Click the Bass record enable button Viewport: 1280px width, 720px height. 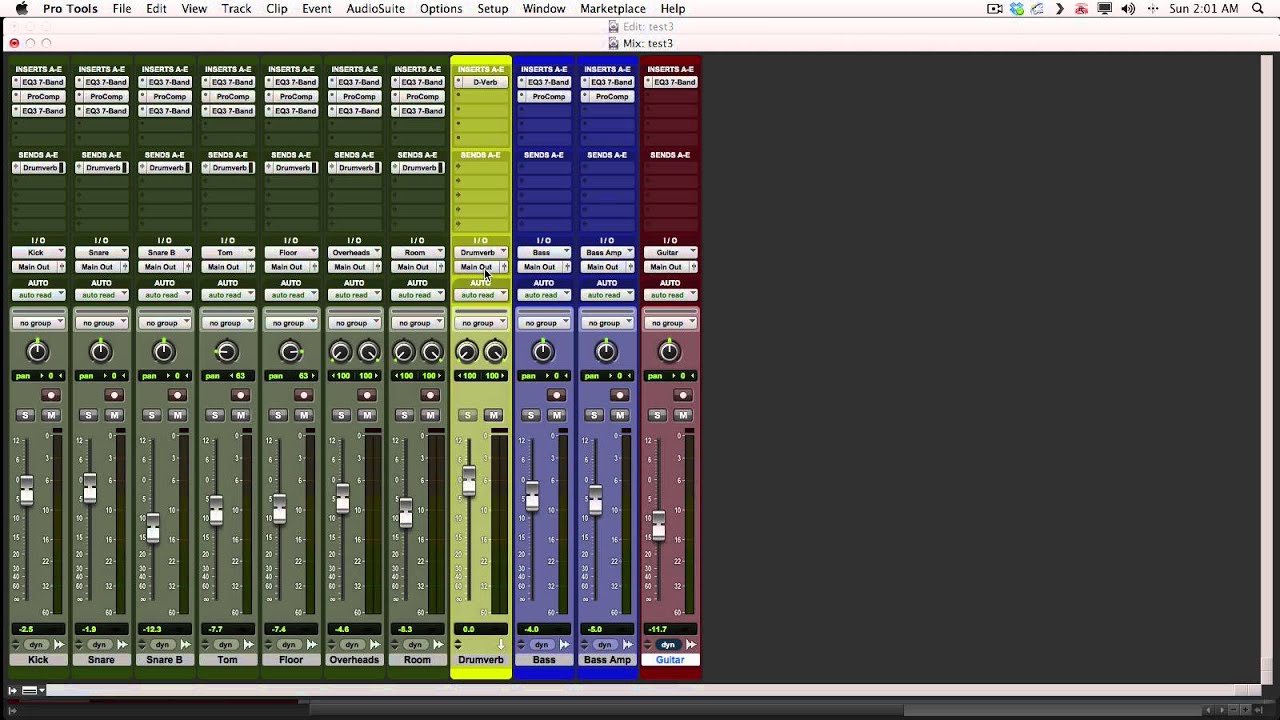pyautogui.click(x=556, y=395)
